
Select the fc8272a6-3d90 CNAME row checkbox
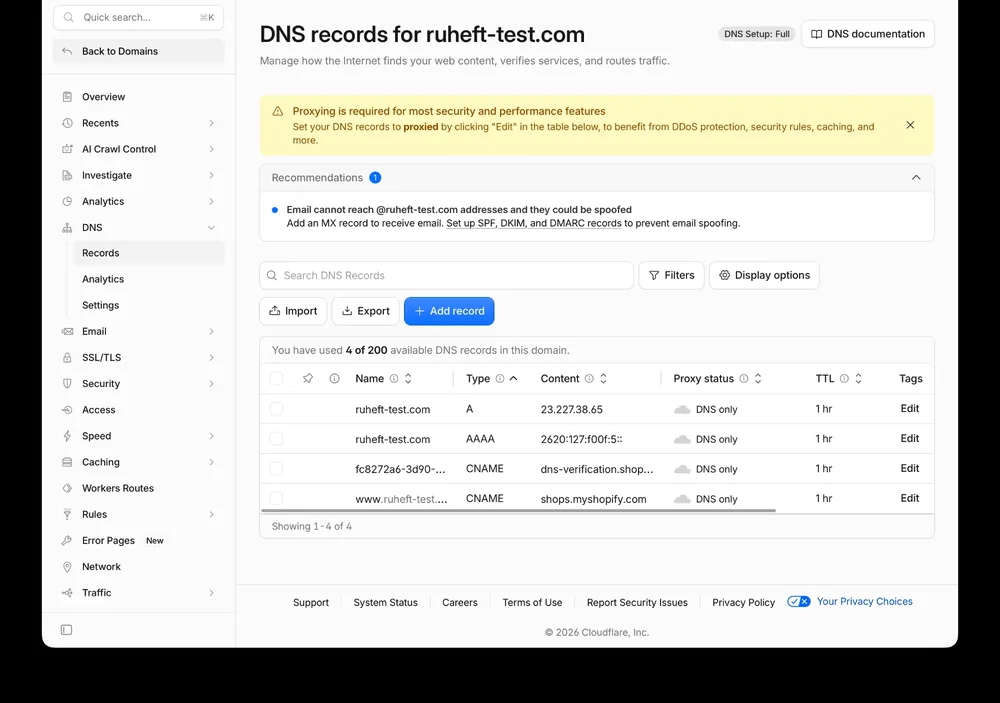pos(276,469)
